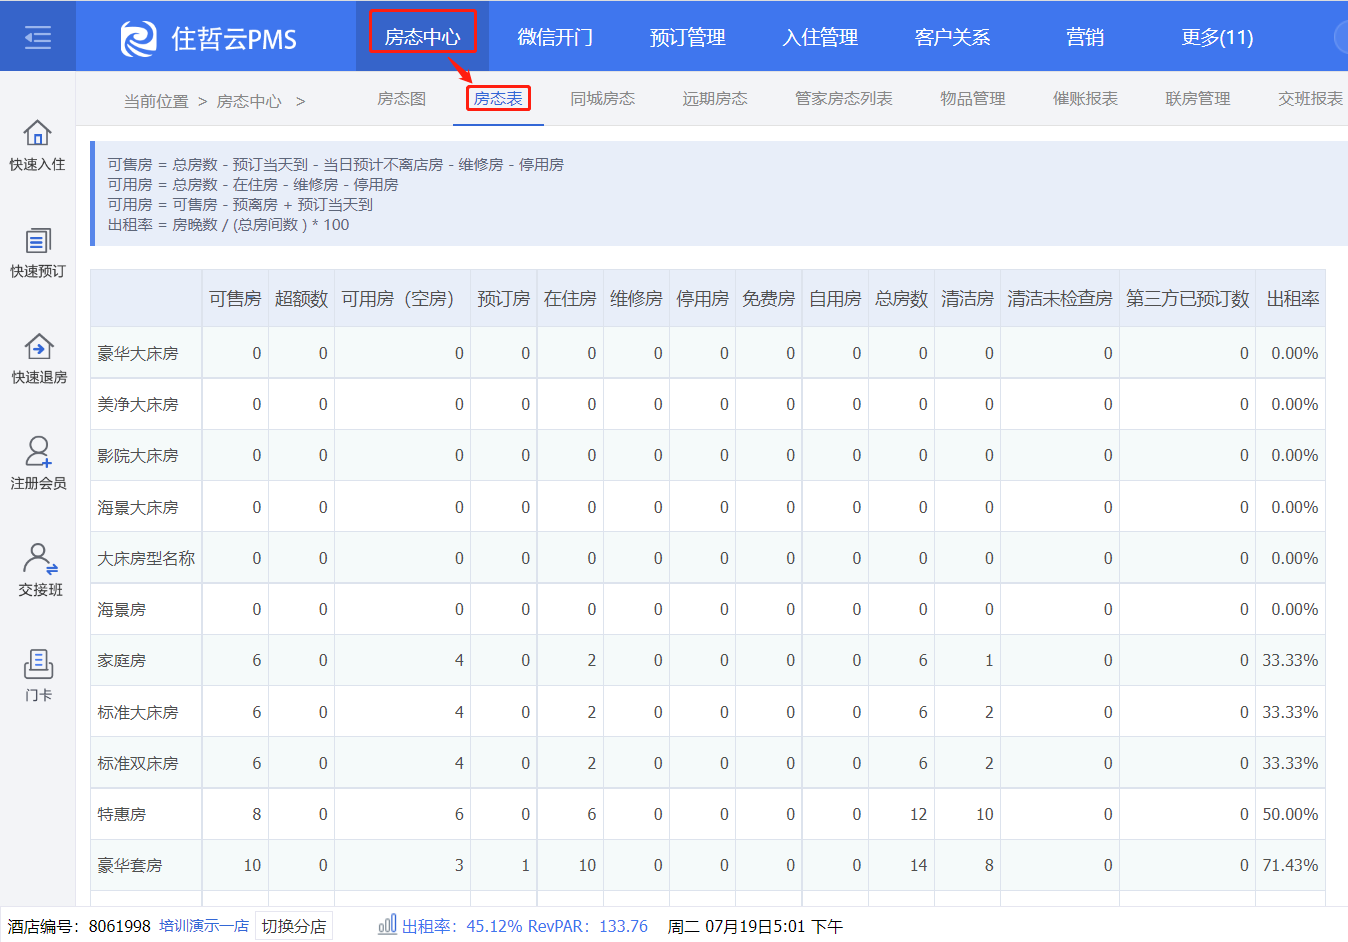The width and height of the screenshot is (1348, 942).
Task: Toggle the hamburger sidebar menu icon
Action: pos(38,38)
